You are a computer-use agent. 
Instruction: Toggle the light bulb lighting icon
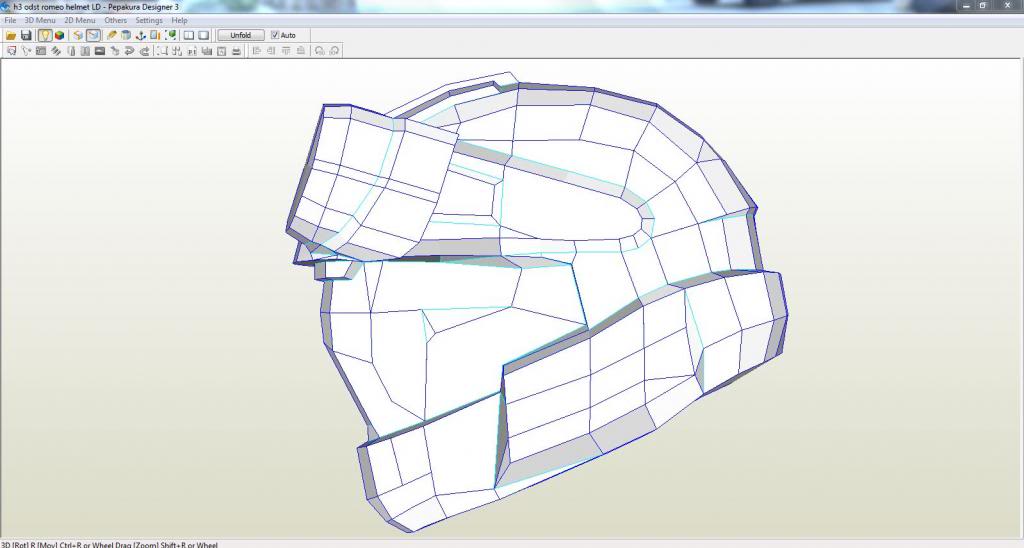click(45, 35)
